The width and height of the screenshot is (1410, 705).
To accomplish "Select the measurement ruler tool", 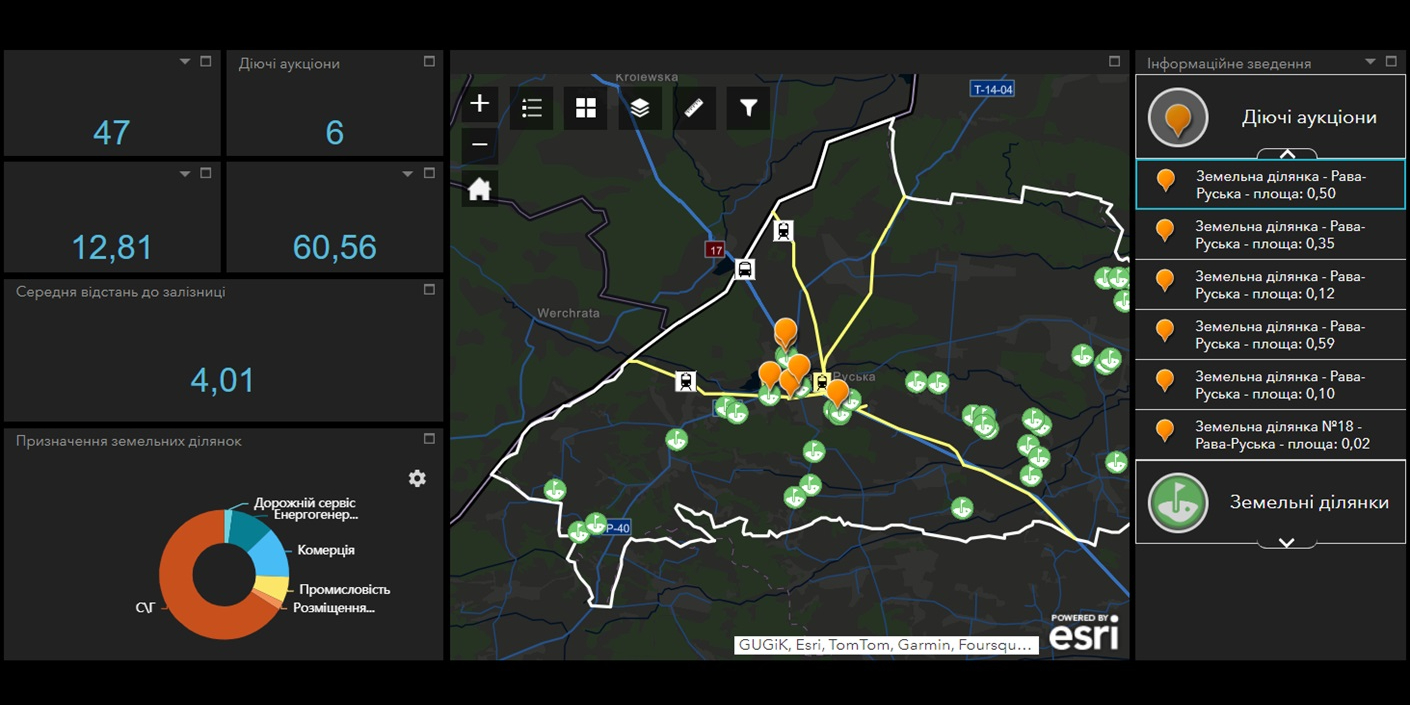I will (694, 108).
